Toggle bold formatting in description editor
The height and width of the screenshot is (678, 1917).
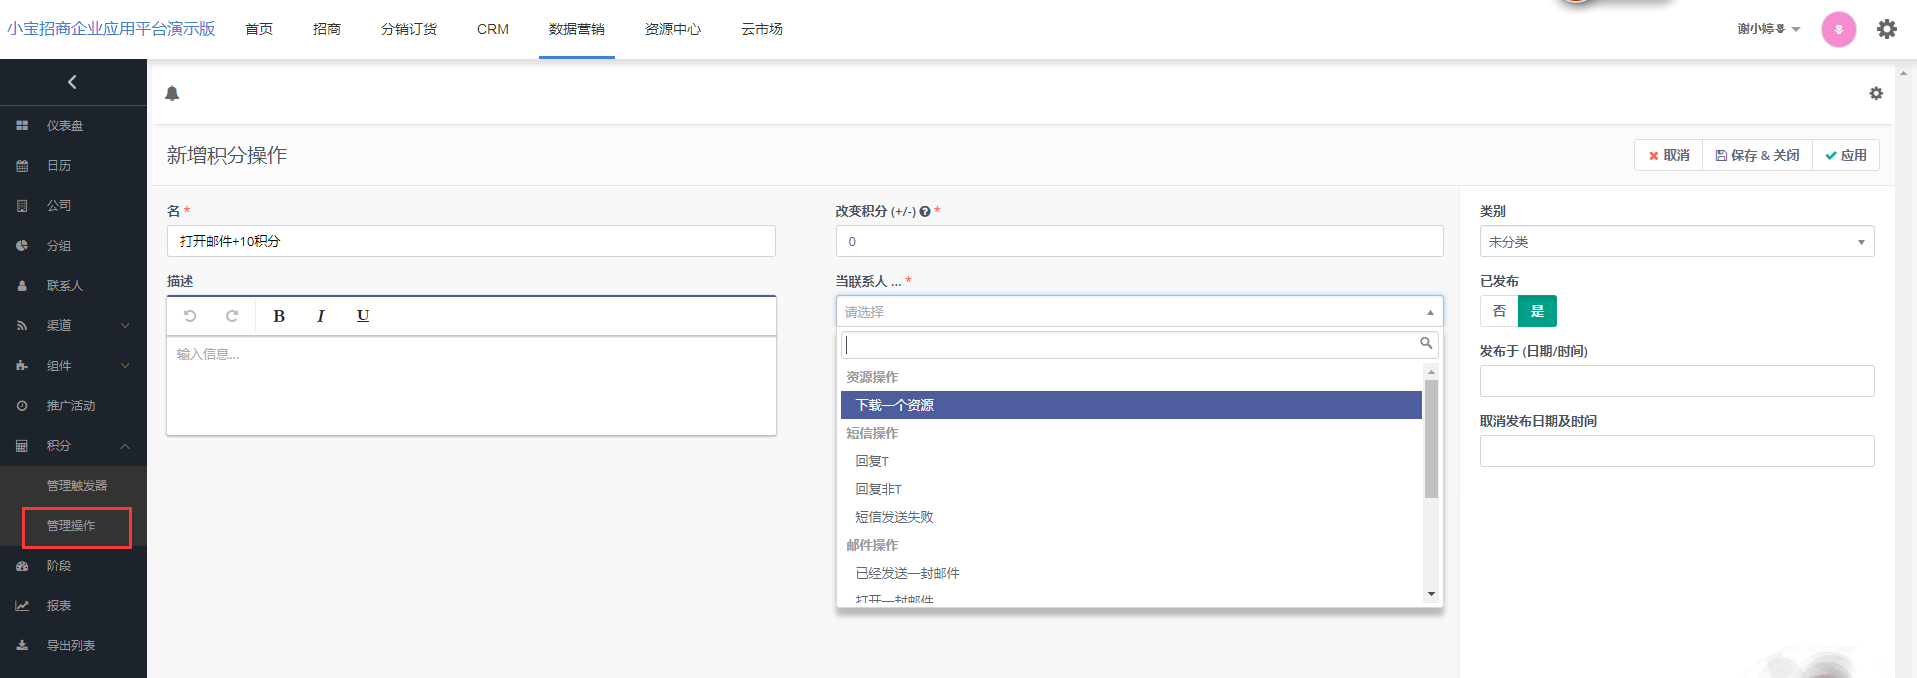click(279, 316)
